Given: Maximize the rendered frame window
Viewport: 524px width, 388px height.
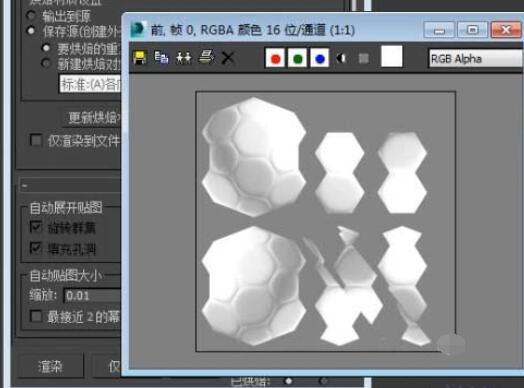Looking at the screenshot, I should coord(472,30).
